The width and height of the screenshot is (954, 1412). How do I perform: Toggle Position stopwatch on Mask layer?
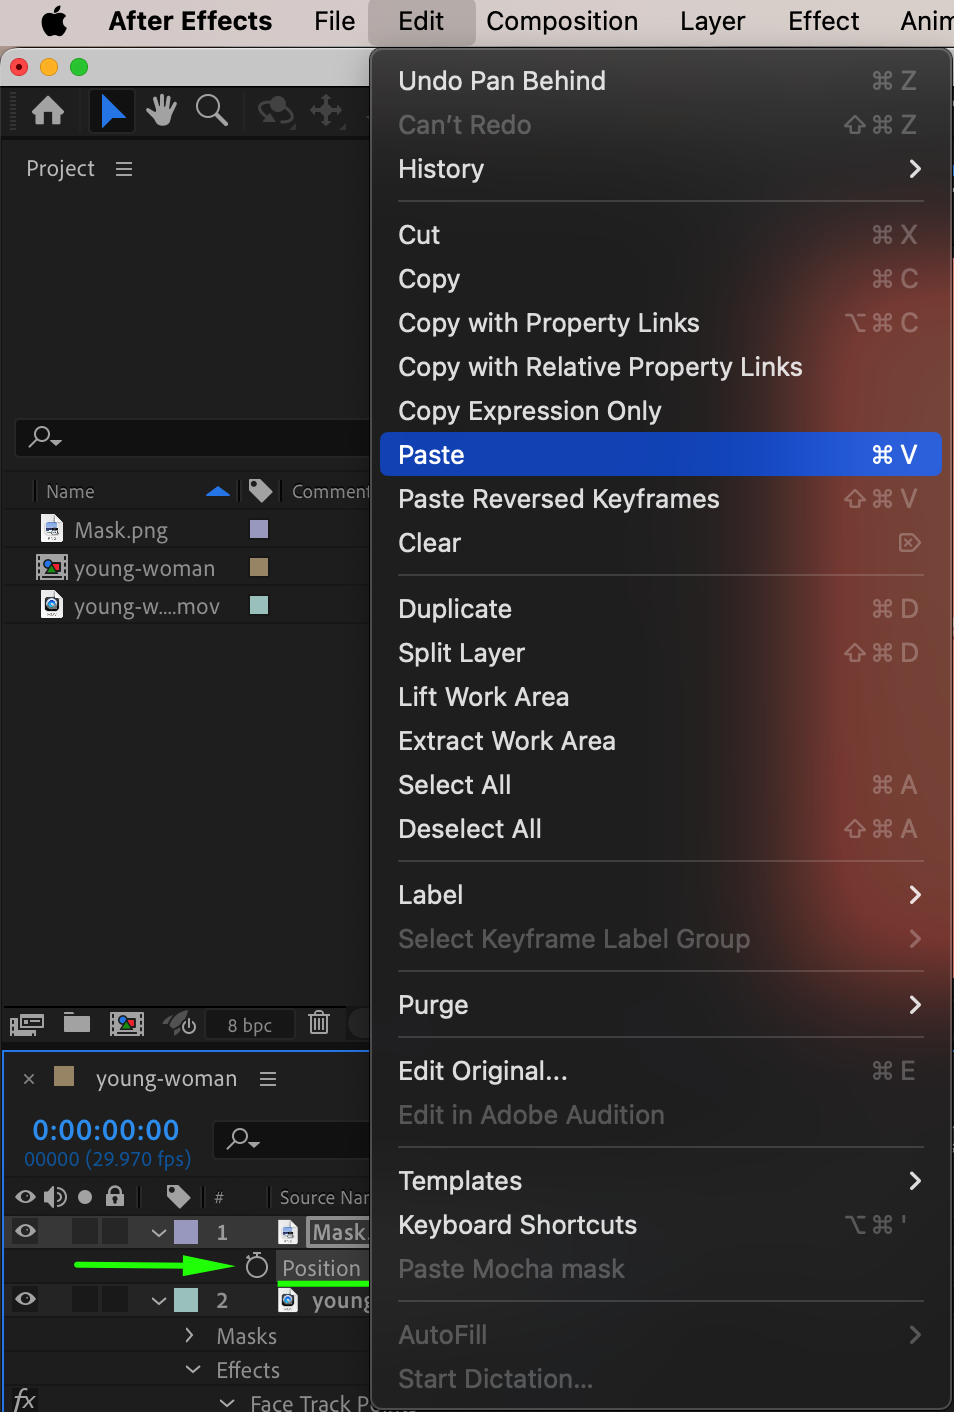click(x=257, y=1267)
